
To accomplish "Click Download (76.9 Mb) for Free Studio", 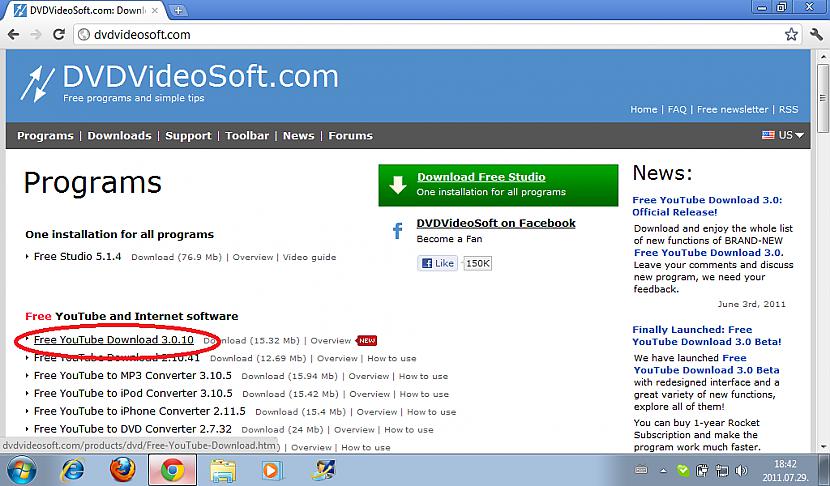I will point(176,257).
